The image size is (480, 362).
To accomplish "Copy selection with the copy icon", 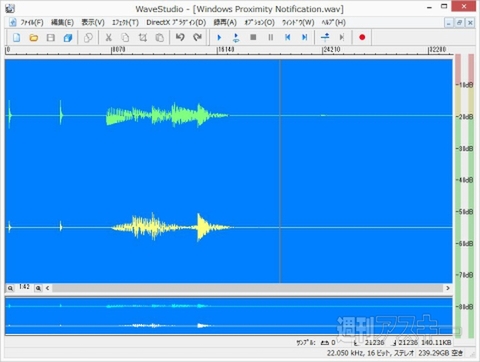I will pos(125,37).
